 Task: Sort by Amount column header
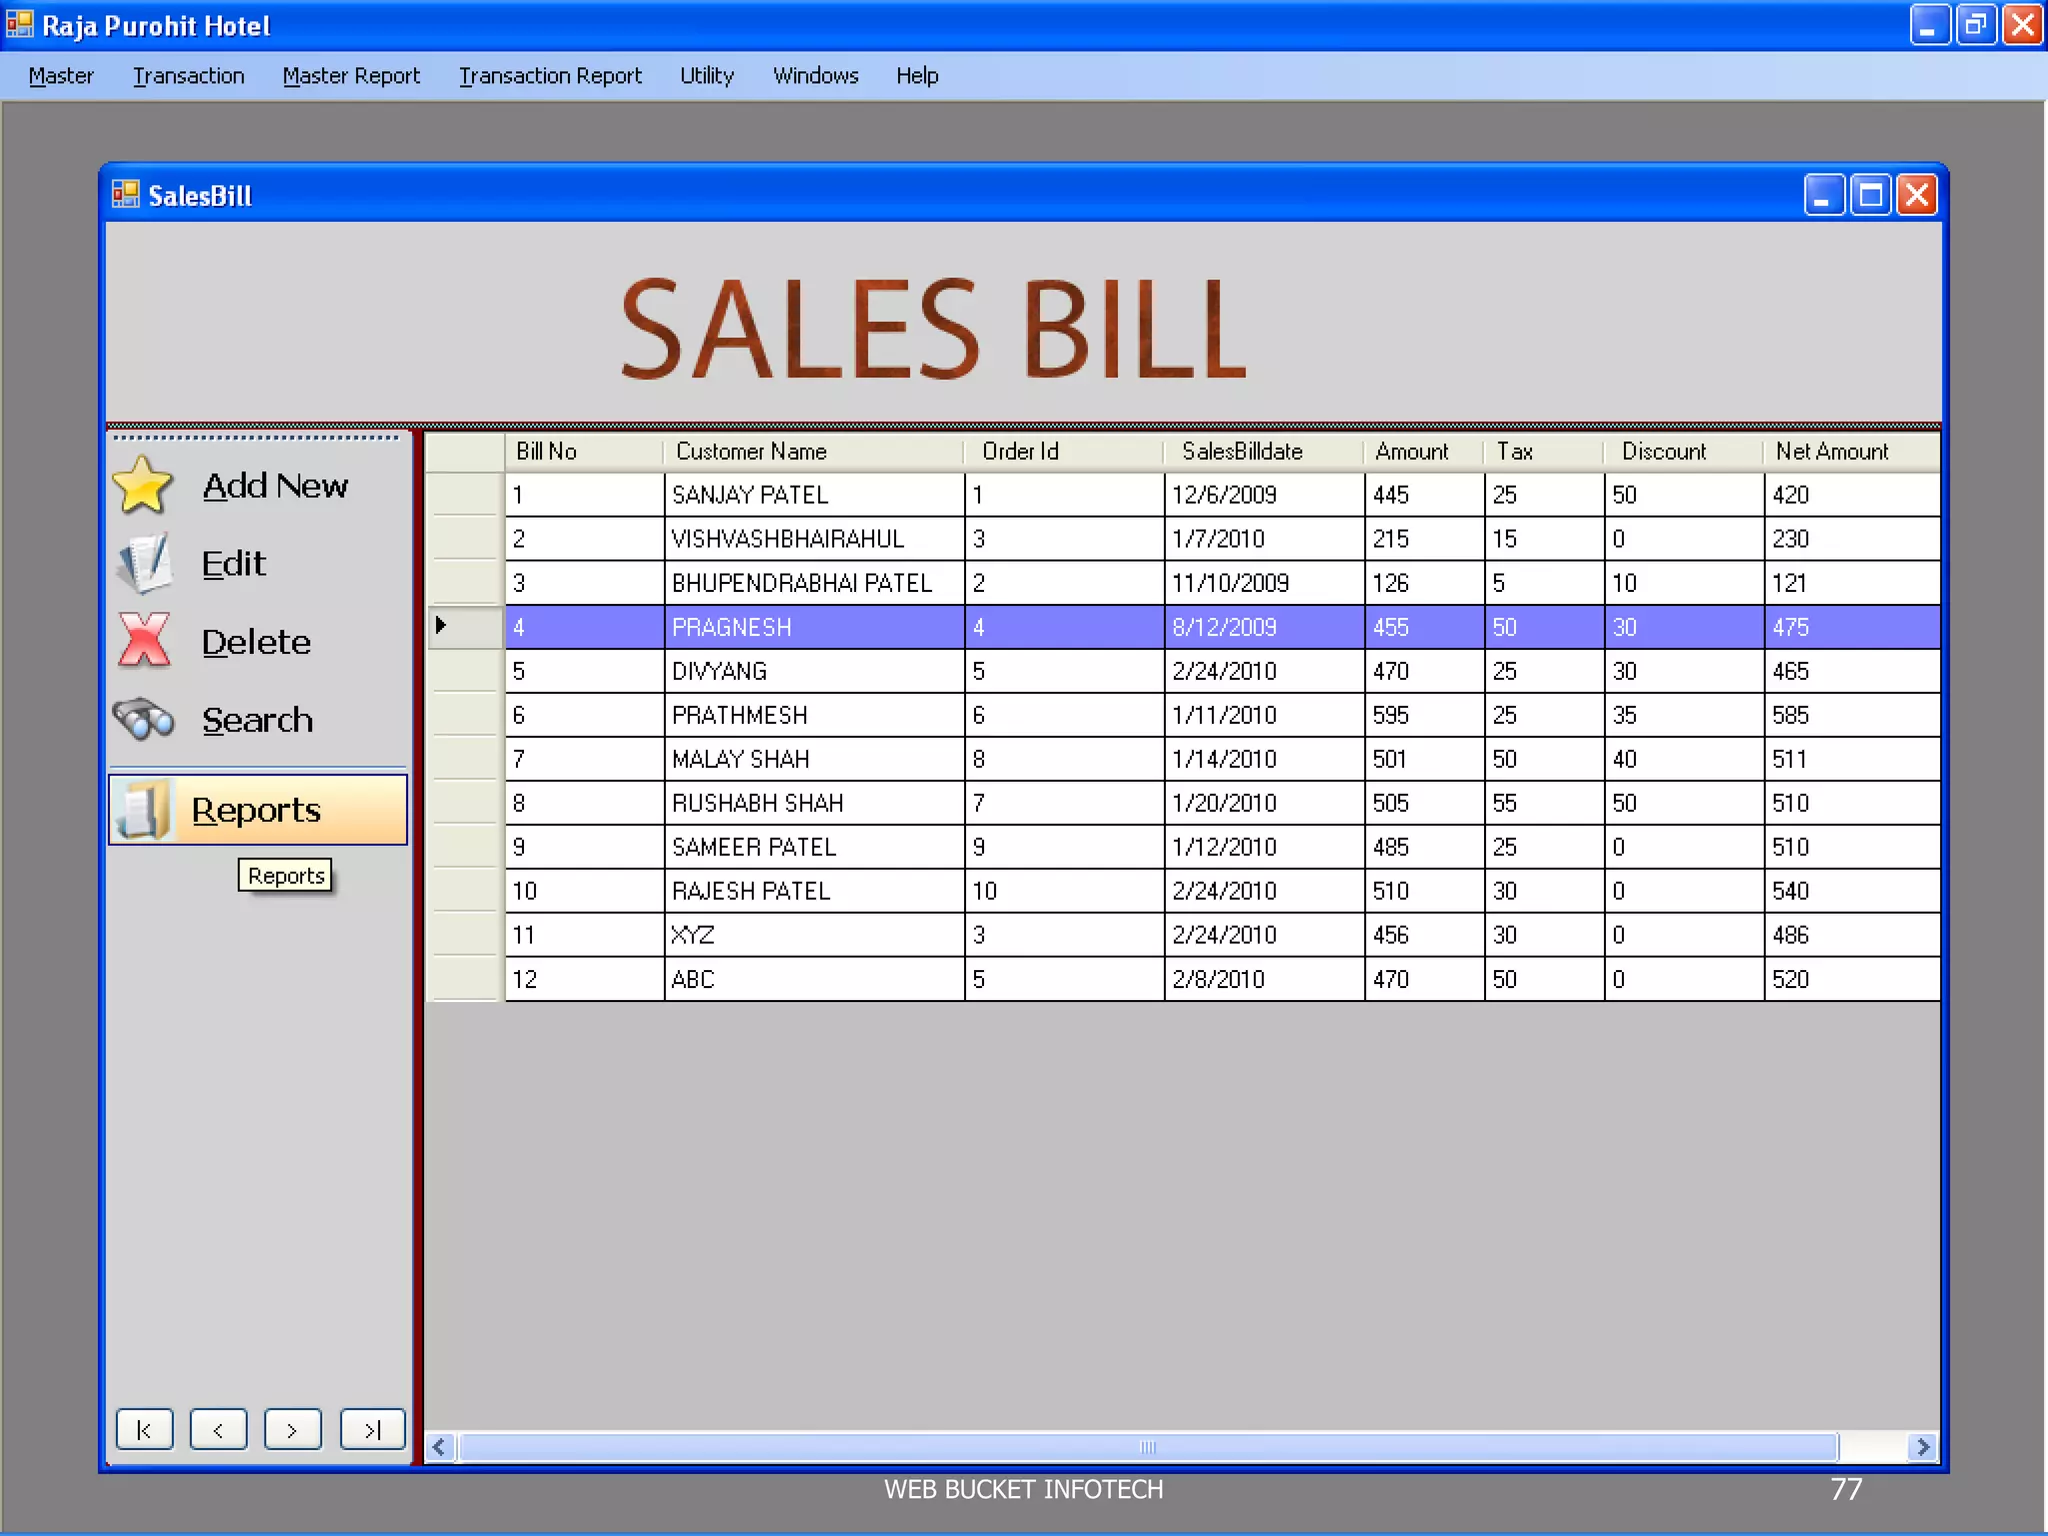(x=1424, y=451)
